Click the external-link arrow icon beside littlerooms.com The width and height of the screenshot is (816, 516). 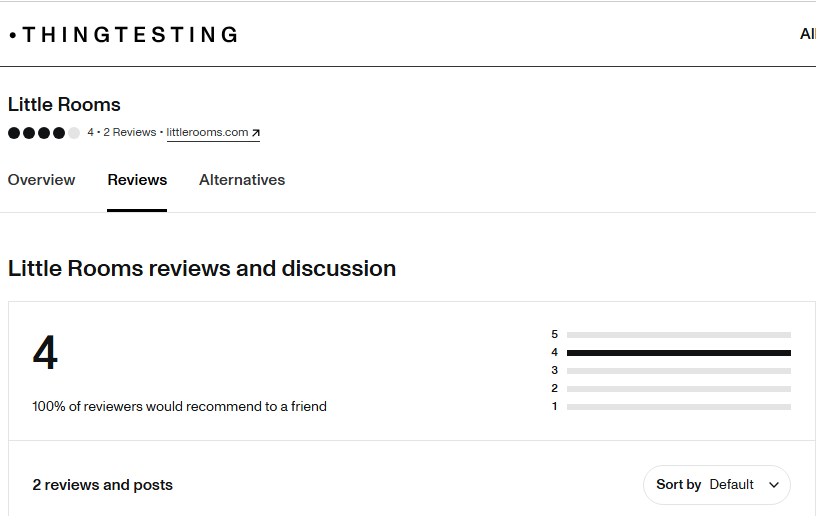point(256,133)
